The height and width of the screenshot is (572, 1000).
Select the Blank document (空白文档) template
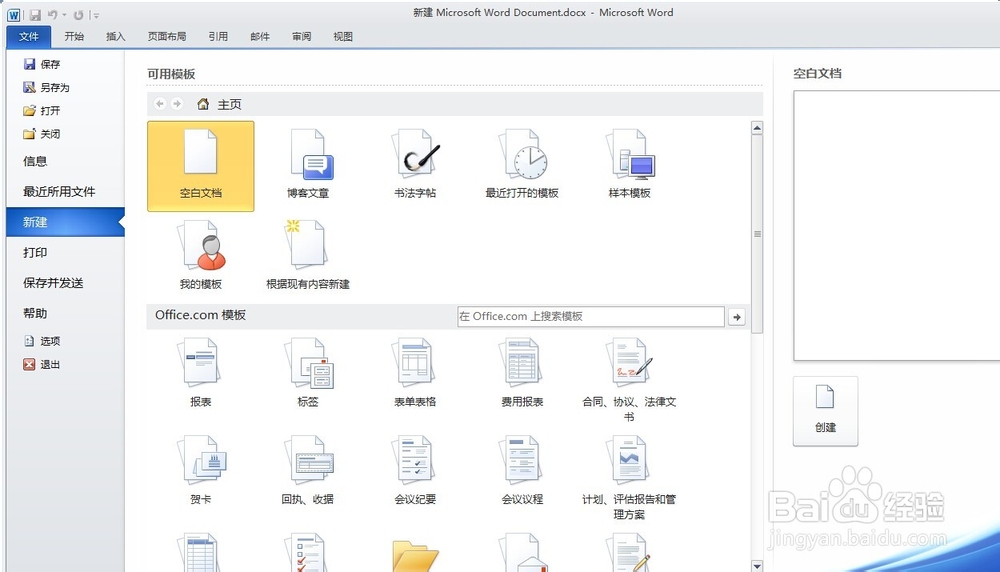pyautogui.click(x=200, y=166)
